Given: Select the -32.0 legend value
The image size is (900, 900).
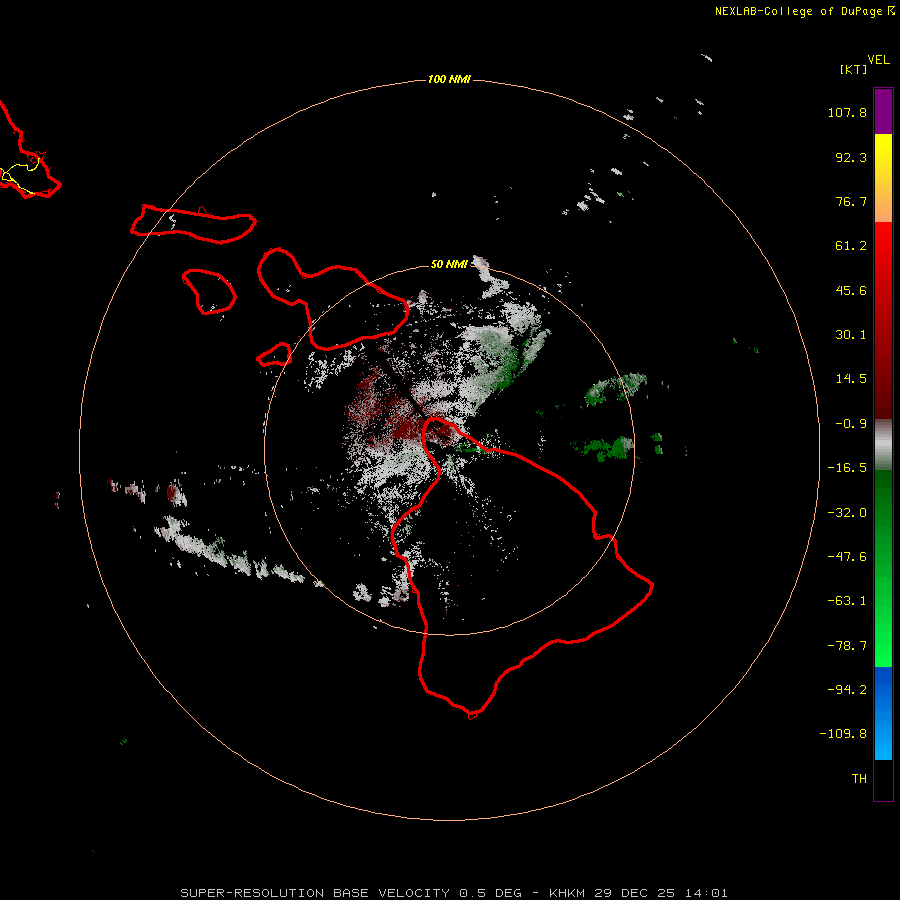Looking at the screenshot, I should [x=847, y=513].
